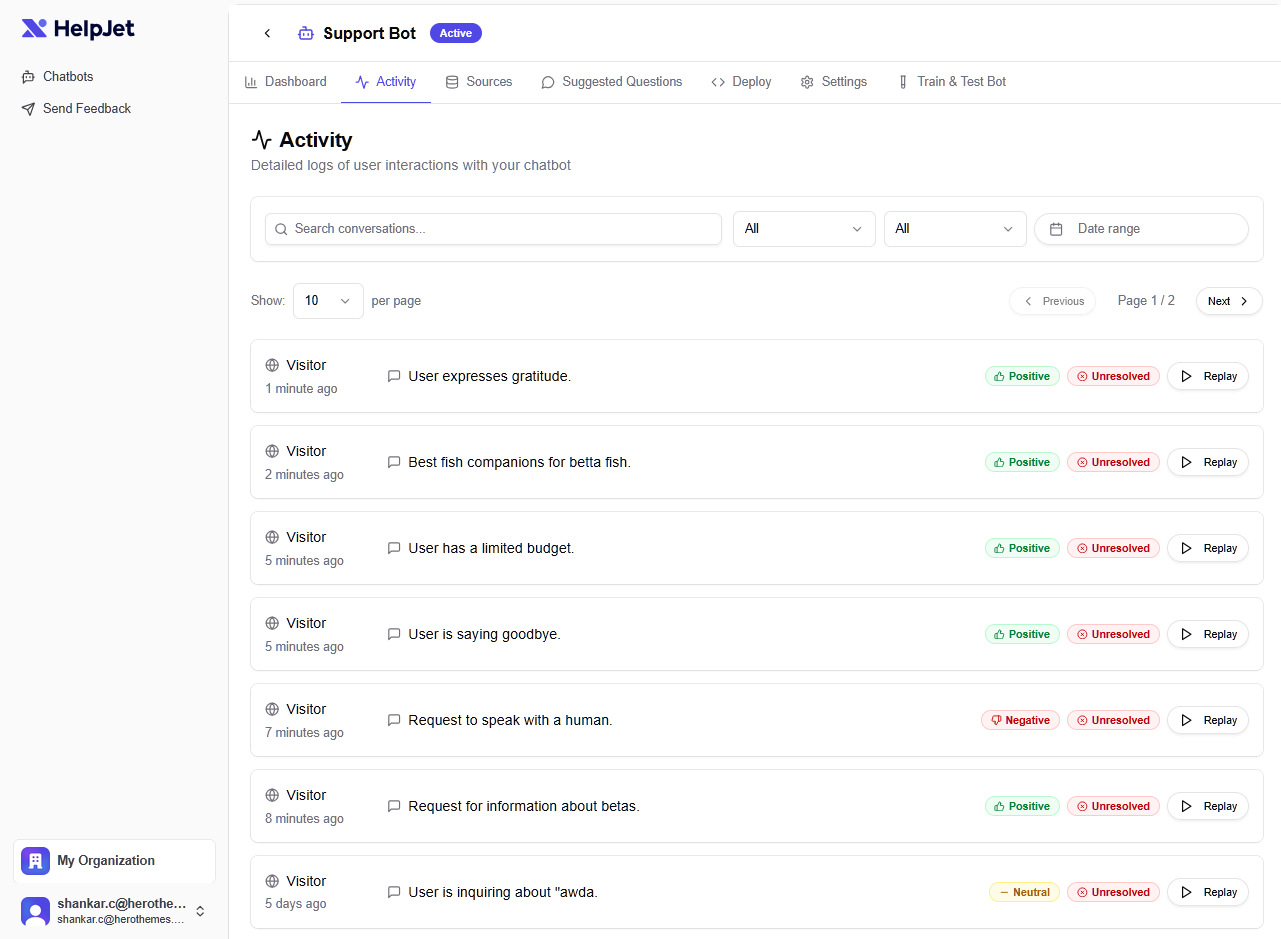Click the Positive badge on the betas information row
Image resolution: width=1281 pixels, height=939 pixels.
[x=1022, y=806]
